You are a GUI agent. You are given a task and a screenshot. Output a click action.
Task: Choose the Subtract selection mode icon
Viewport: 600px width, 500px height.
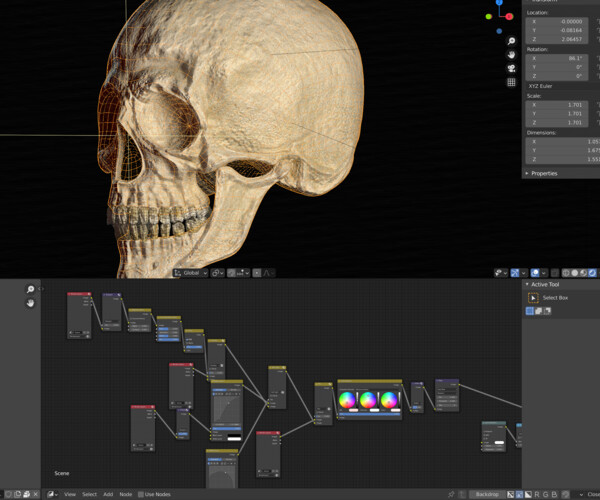click(x=547, y=311)
